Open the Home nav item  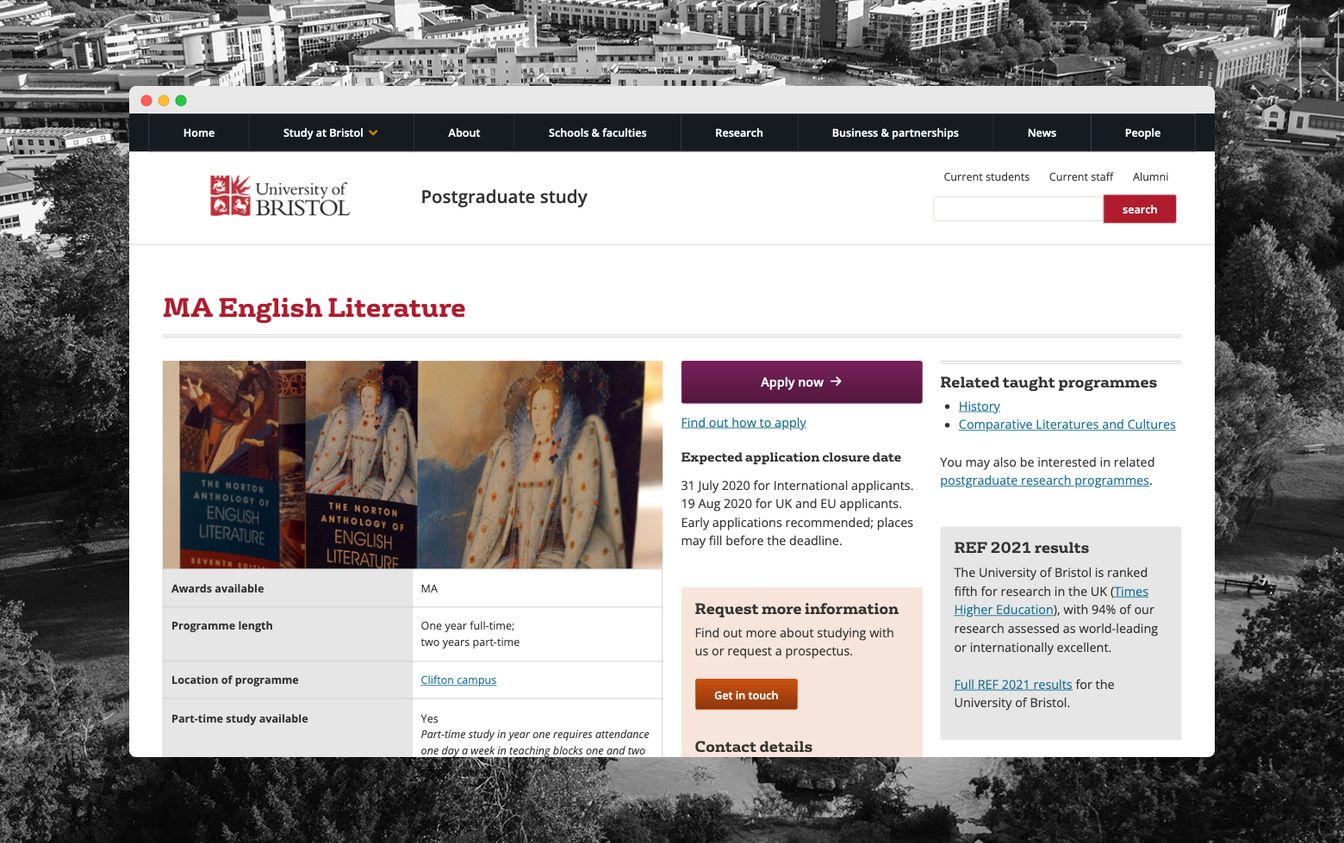199,133
